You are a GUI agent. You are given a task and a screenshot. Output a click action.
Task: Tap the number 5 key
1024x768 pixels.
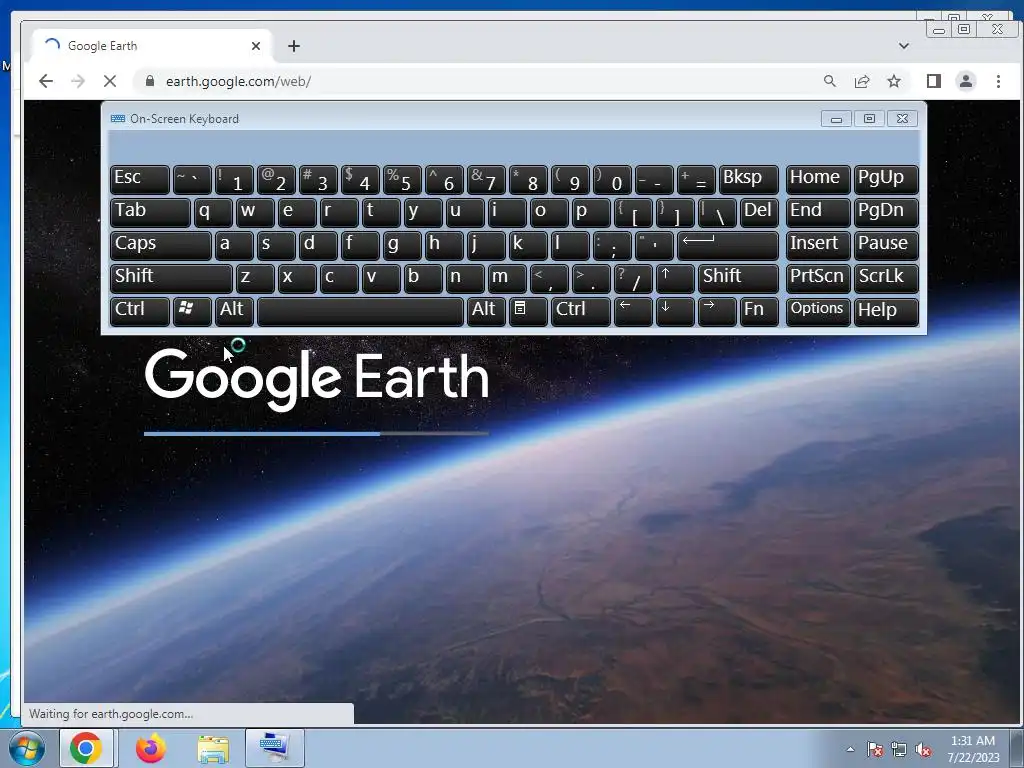[x=402, y=179]
